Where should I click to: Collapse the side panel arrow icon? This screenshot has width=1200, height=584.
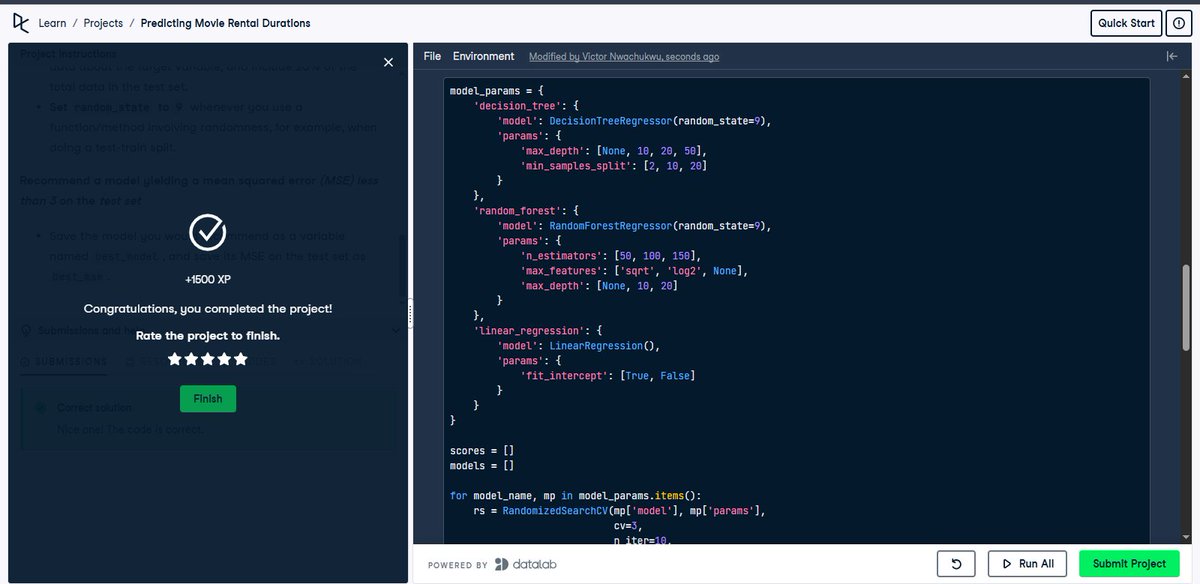1172,56
